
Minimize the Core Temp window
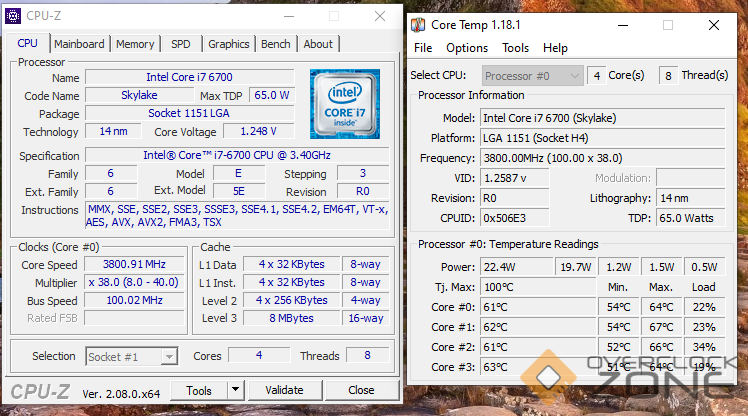[x=623, y=25]
